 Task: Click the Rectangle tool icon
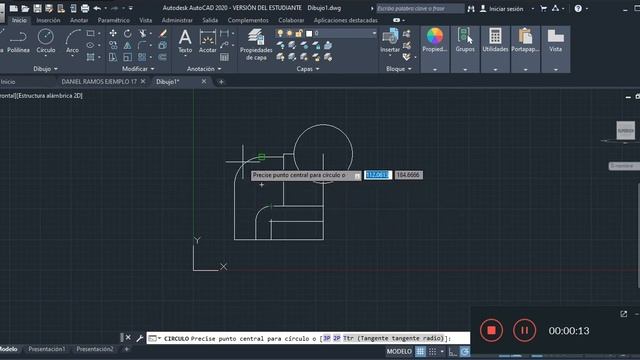[x=91, y=33]
